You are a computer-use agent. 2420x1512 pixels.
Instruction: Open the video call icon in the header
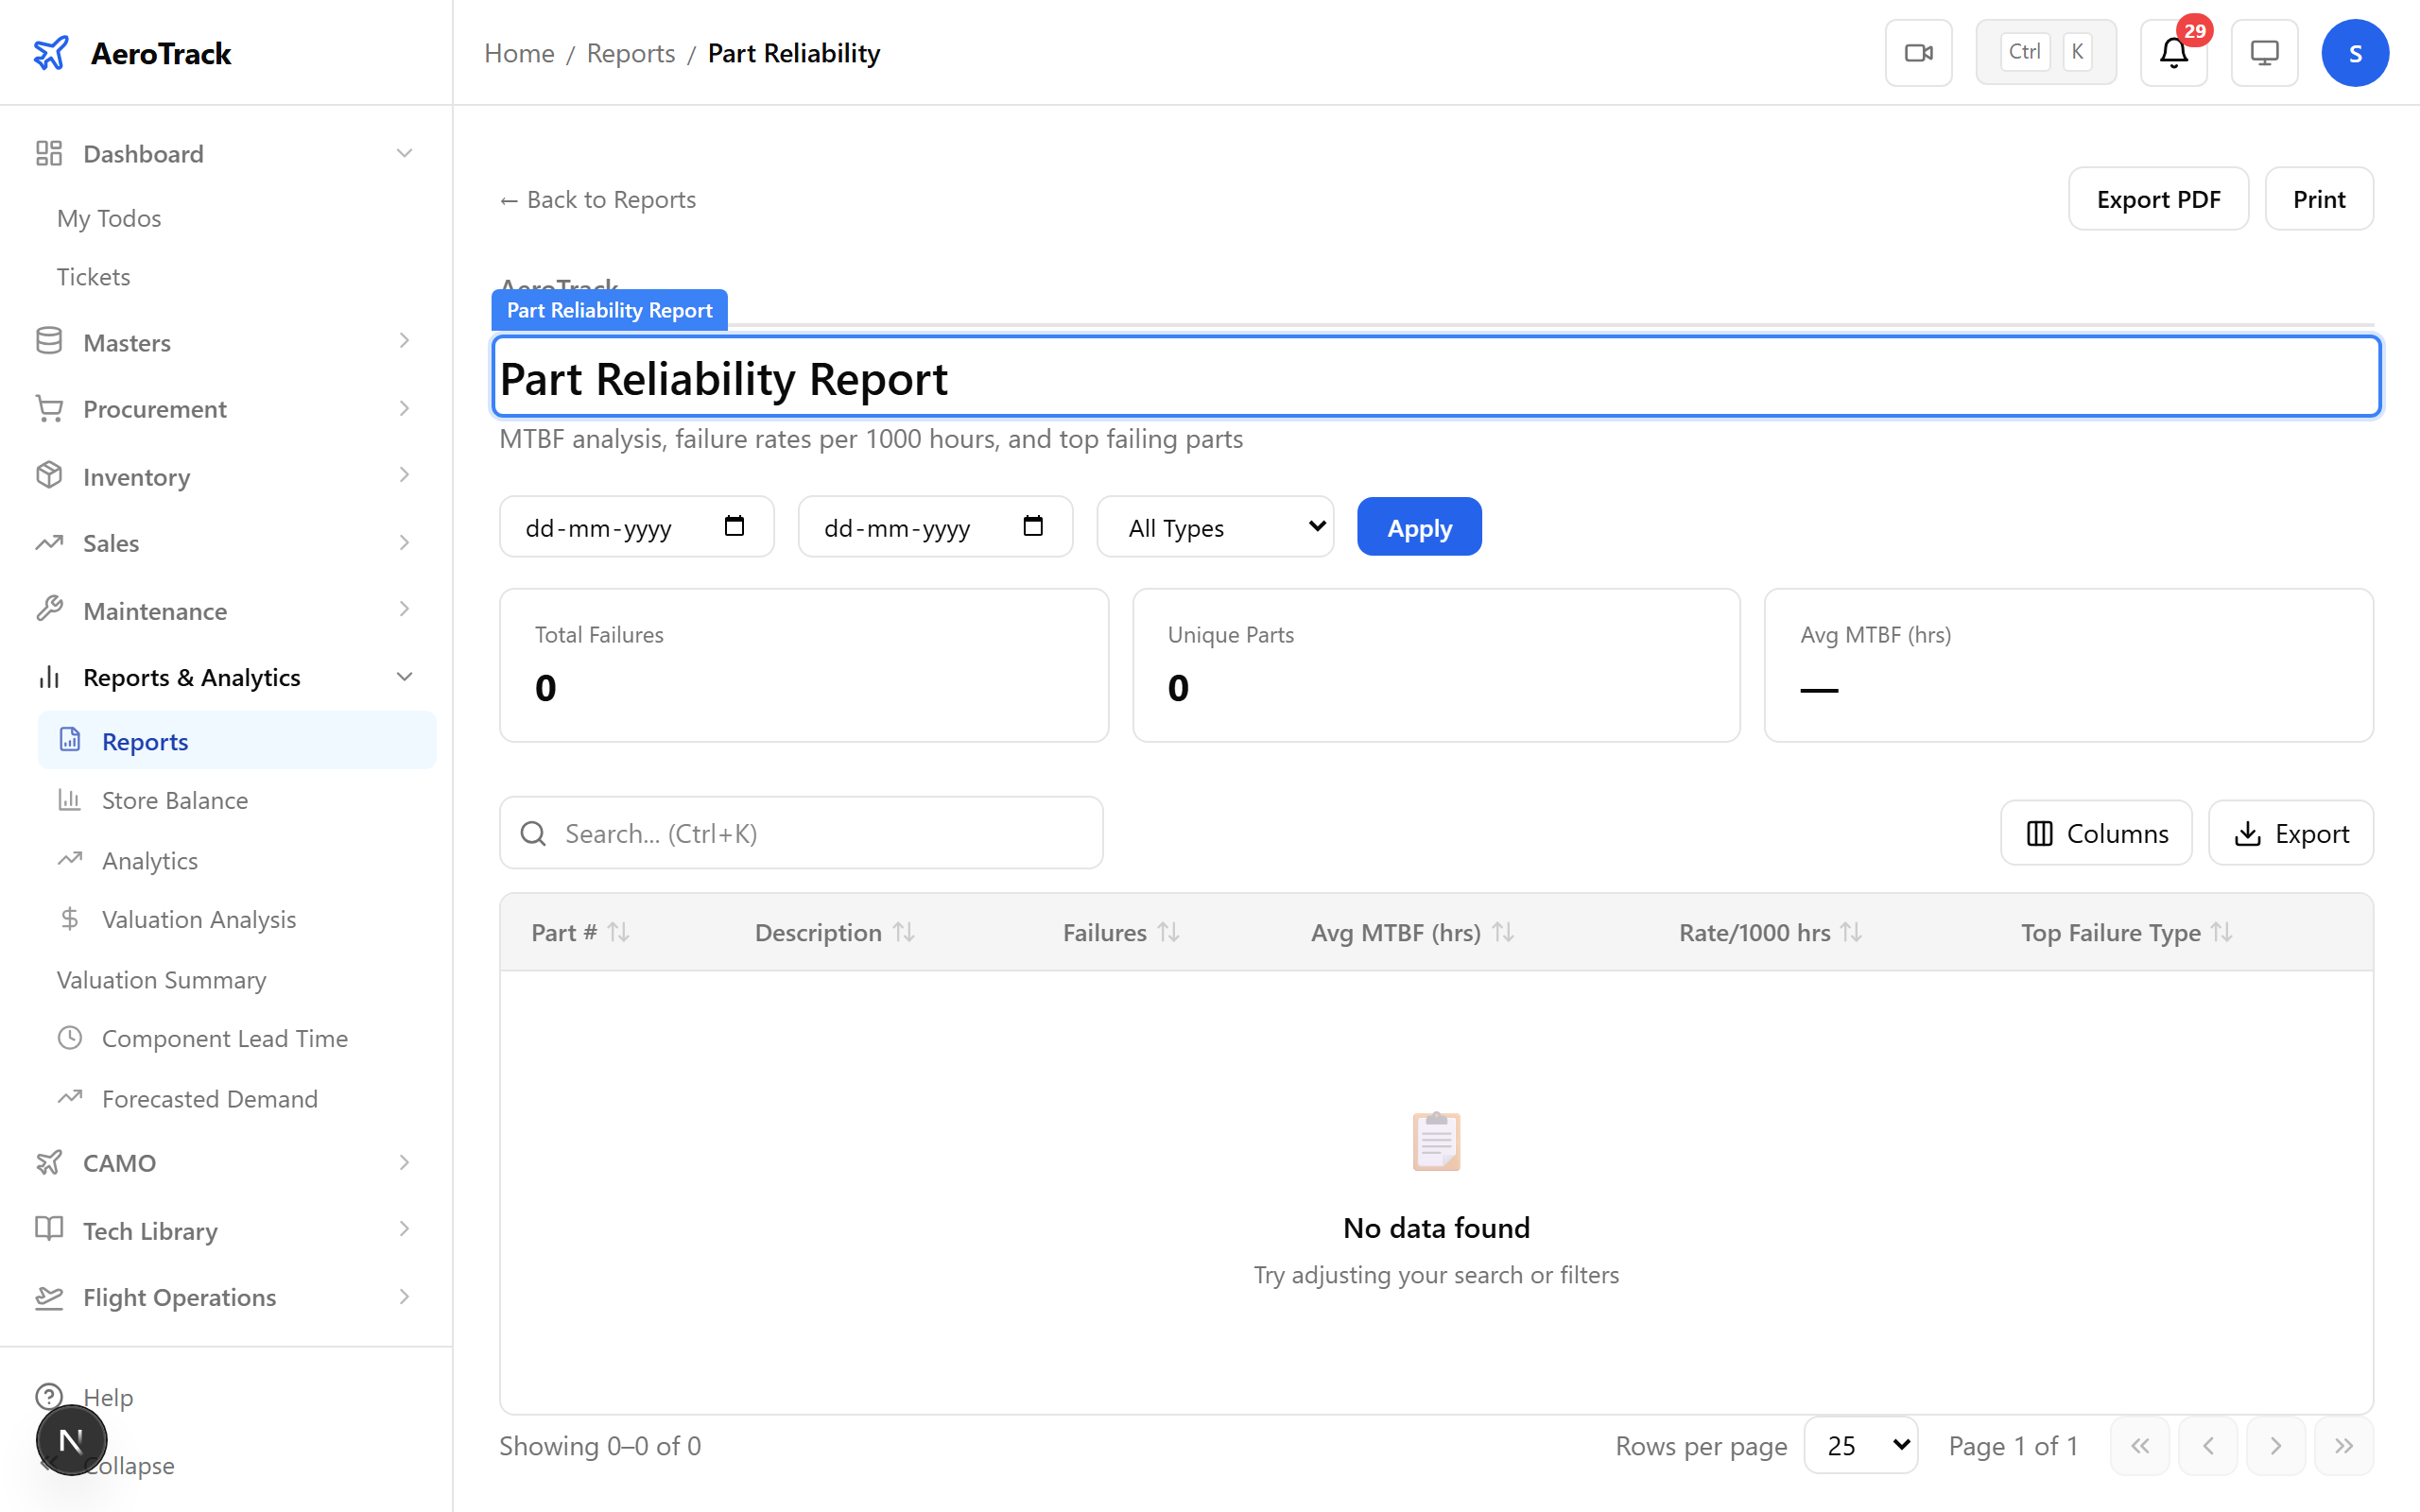(x=1917, y=52)
